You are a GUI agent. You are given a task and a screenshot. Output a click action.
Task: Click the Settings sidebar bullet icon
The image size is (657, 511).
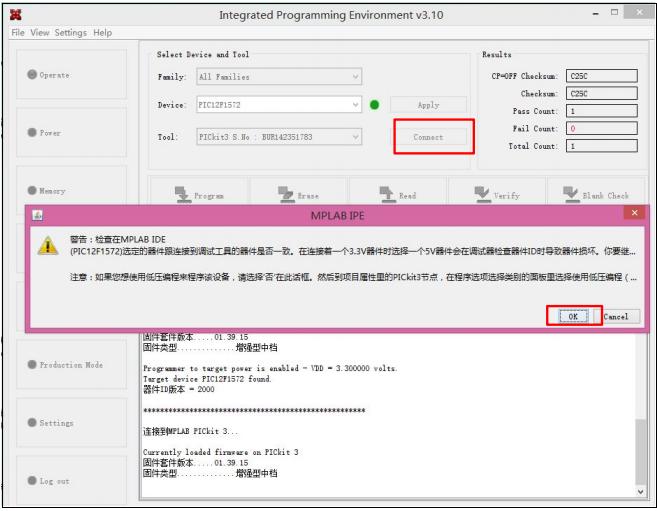(32, 422)
